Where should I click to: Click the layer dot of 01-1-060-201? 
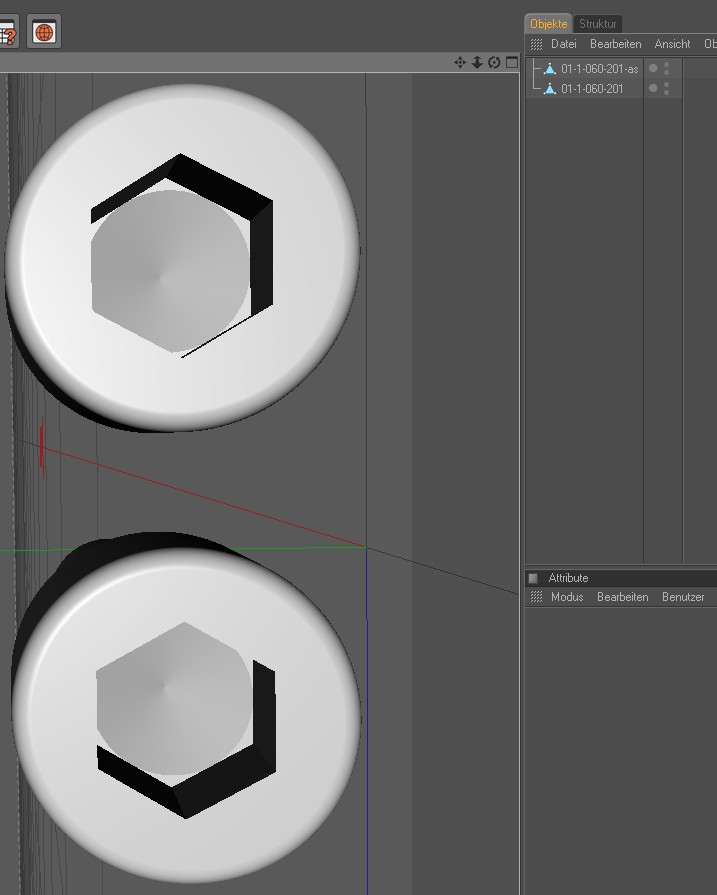[x=653, y=88]
